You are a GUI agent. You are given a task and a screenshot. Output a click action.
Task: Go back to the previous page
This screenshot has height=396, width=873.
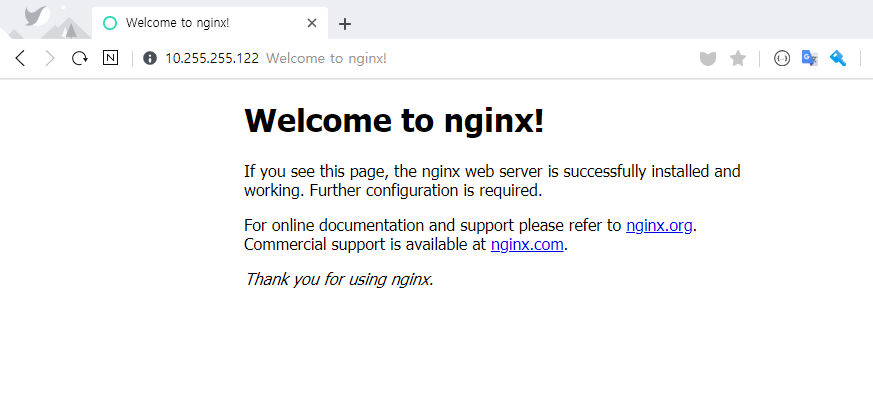click(x=20, y=58)
